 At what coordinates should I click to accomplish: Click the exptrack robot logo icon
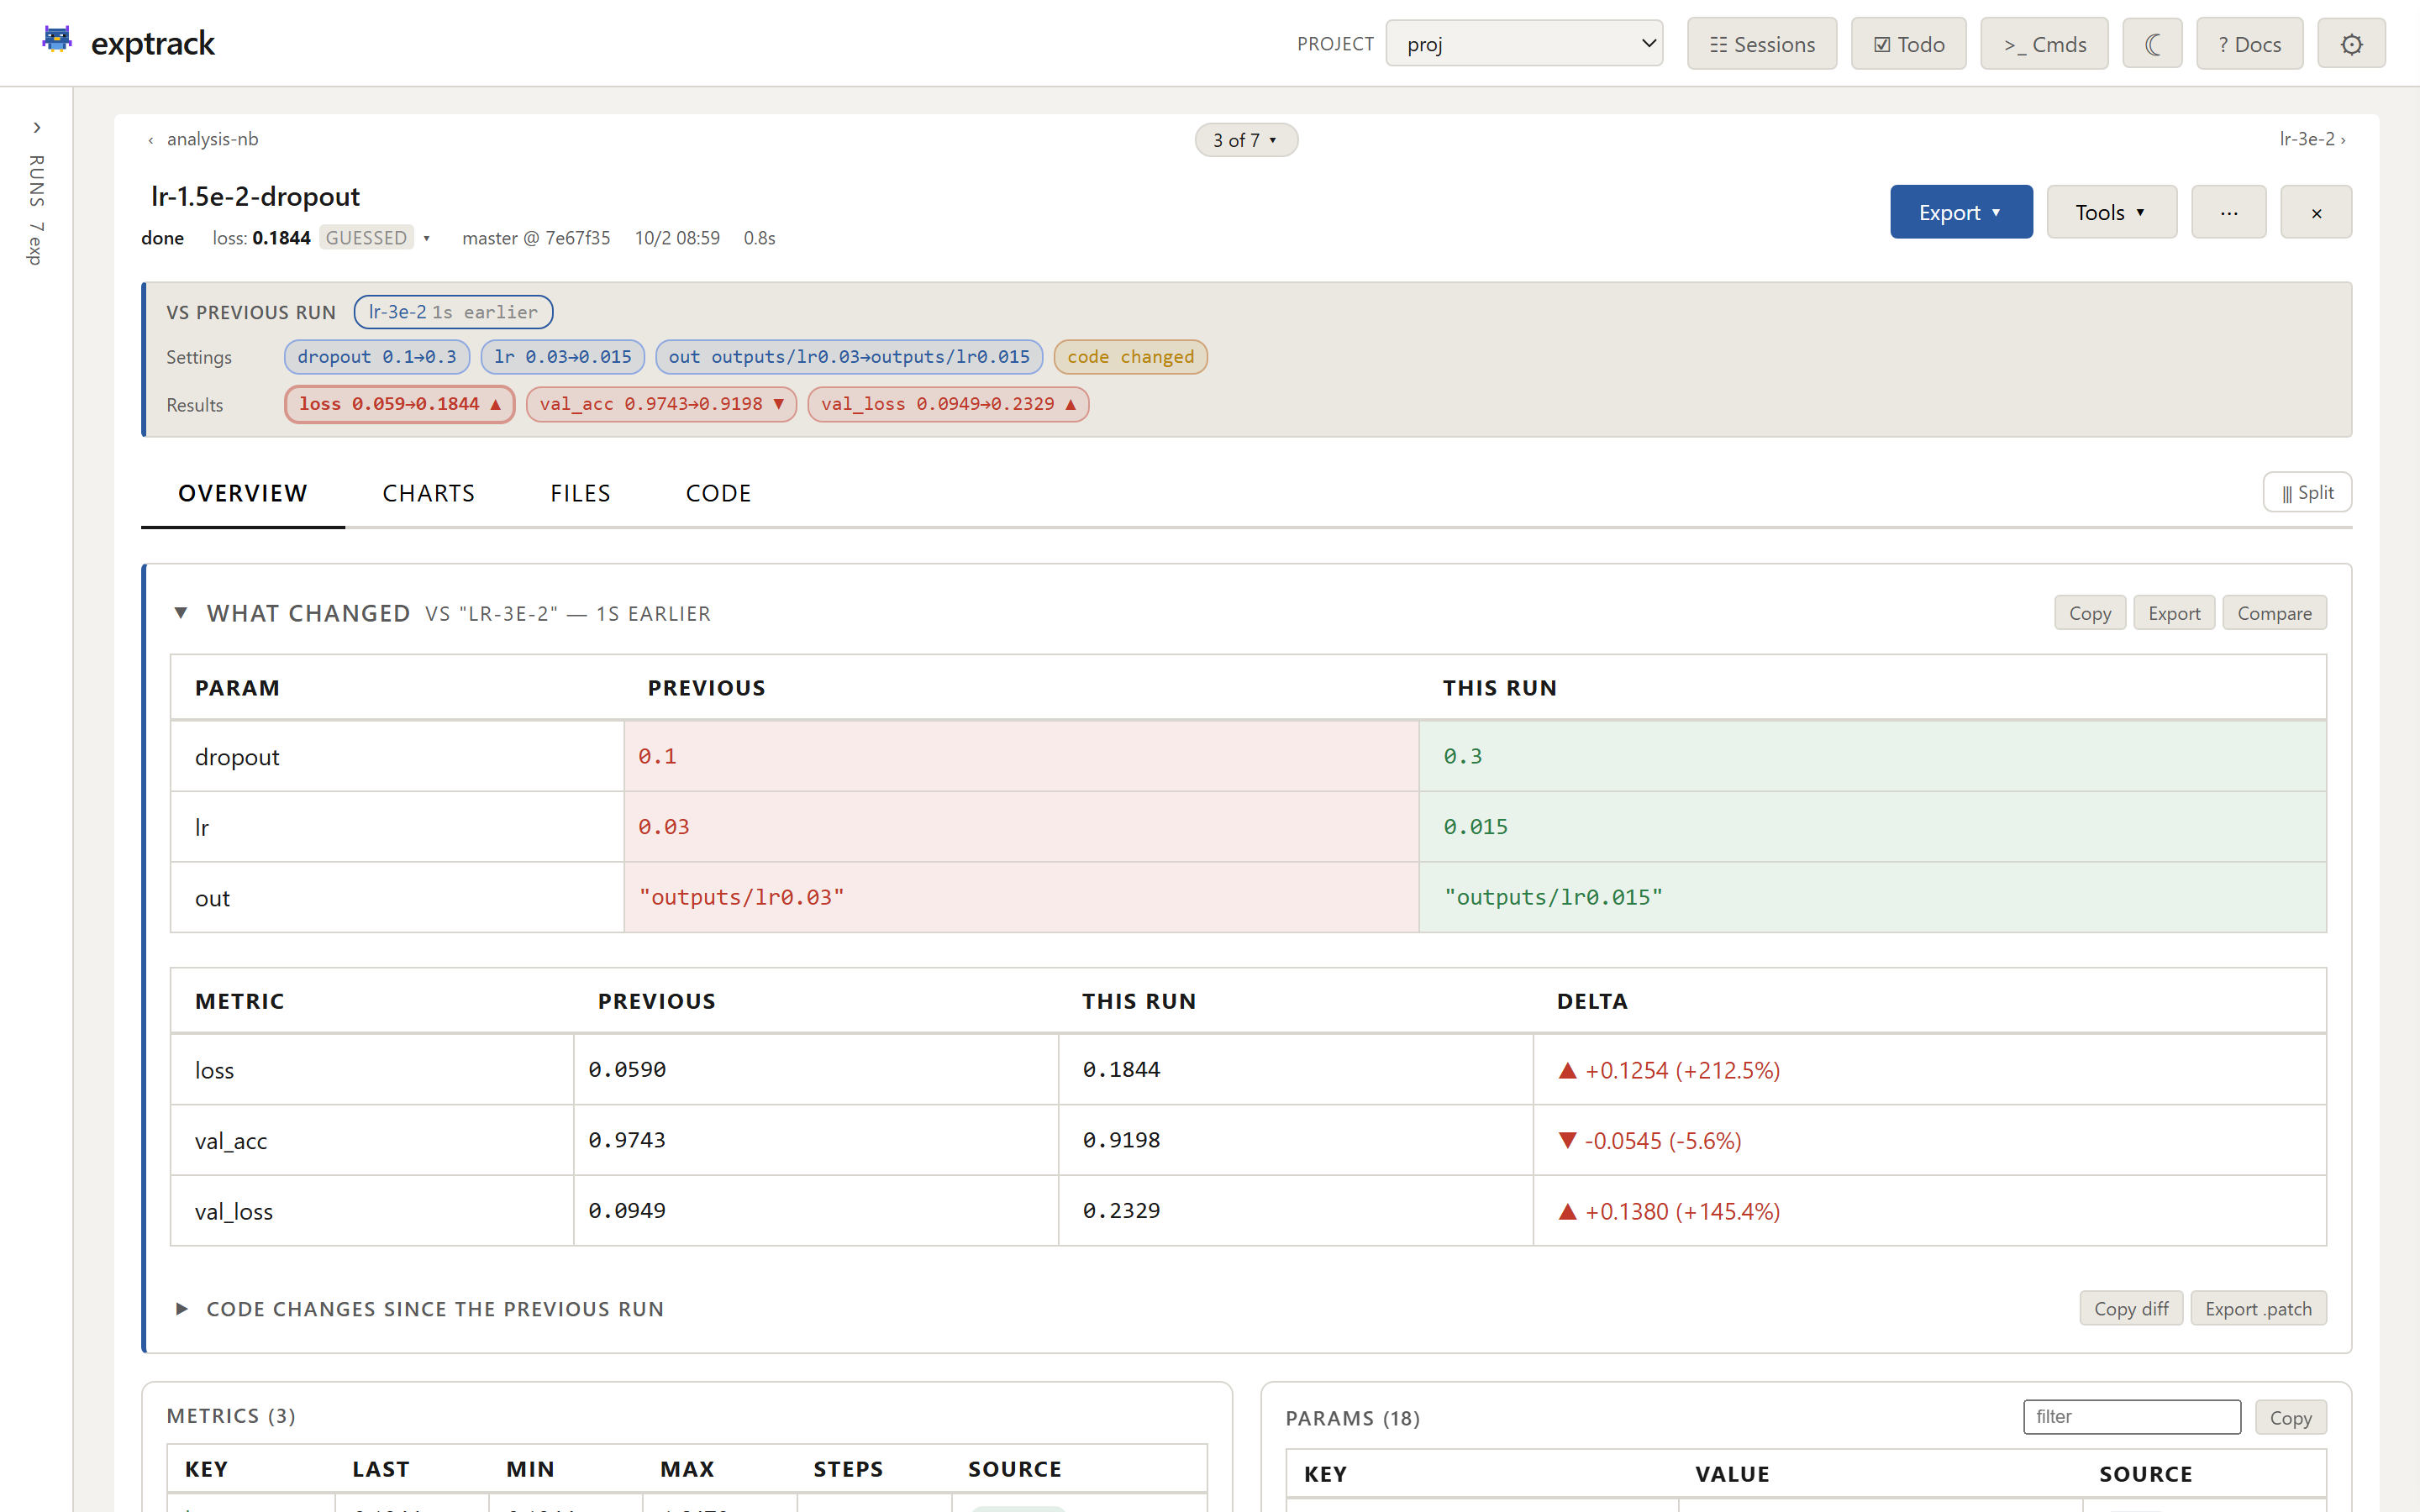pos(57,40)
